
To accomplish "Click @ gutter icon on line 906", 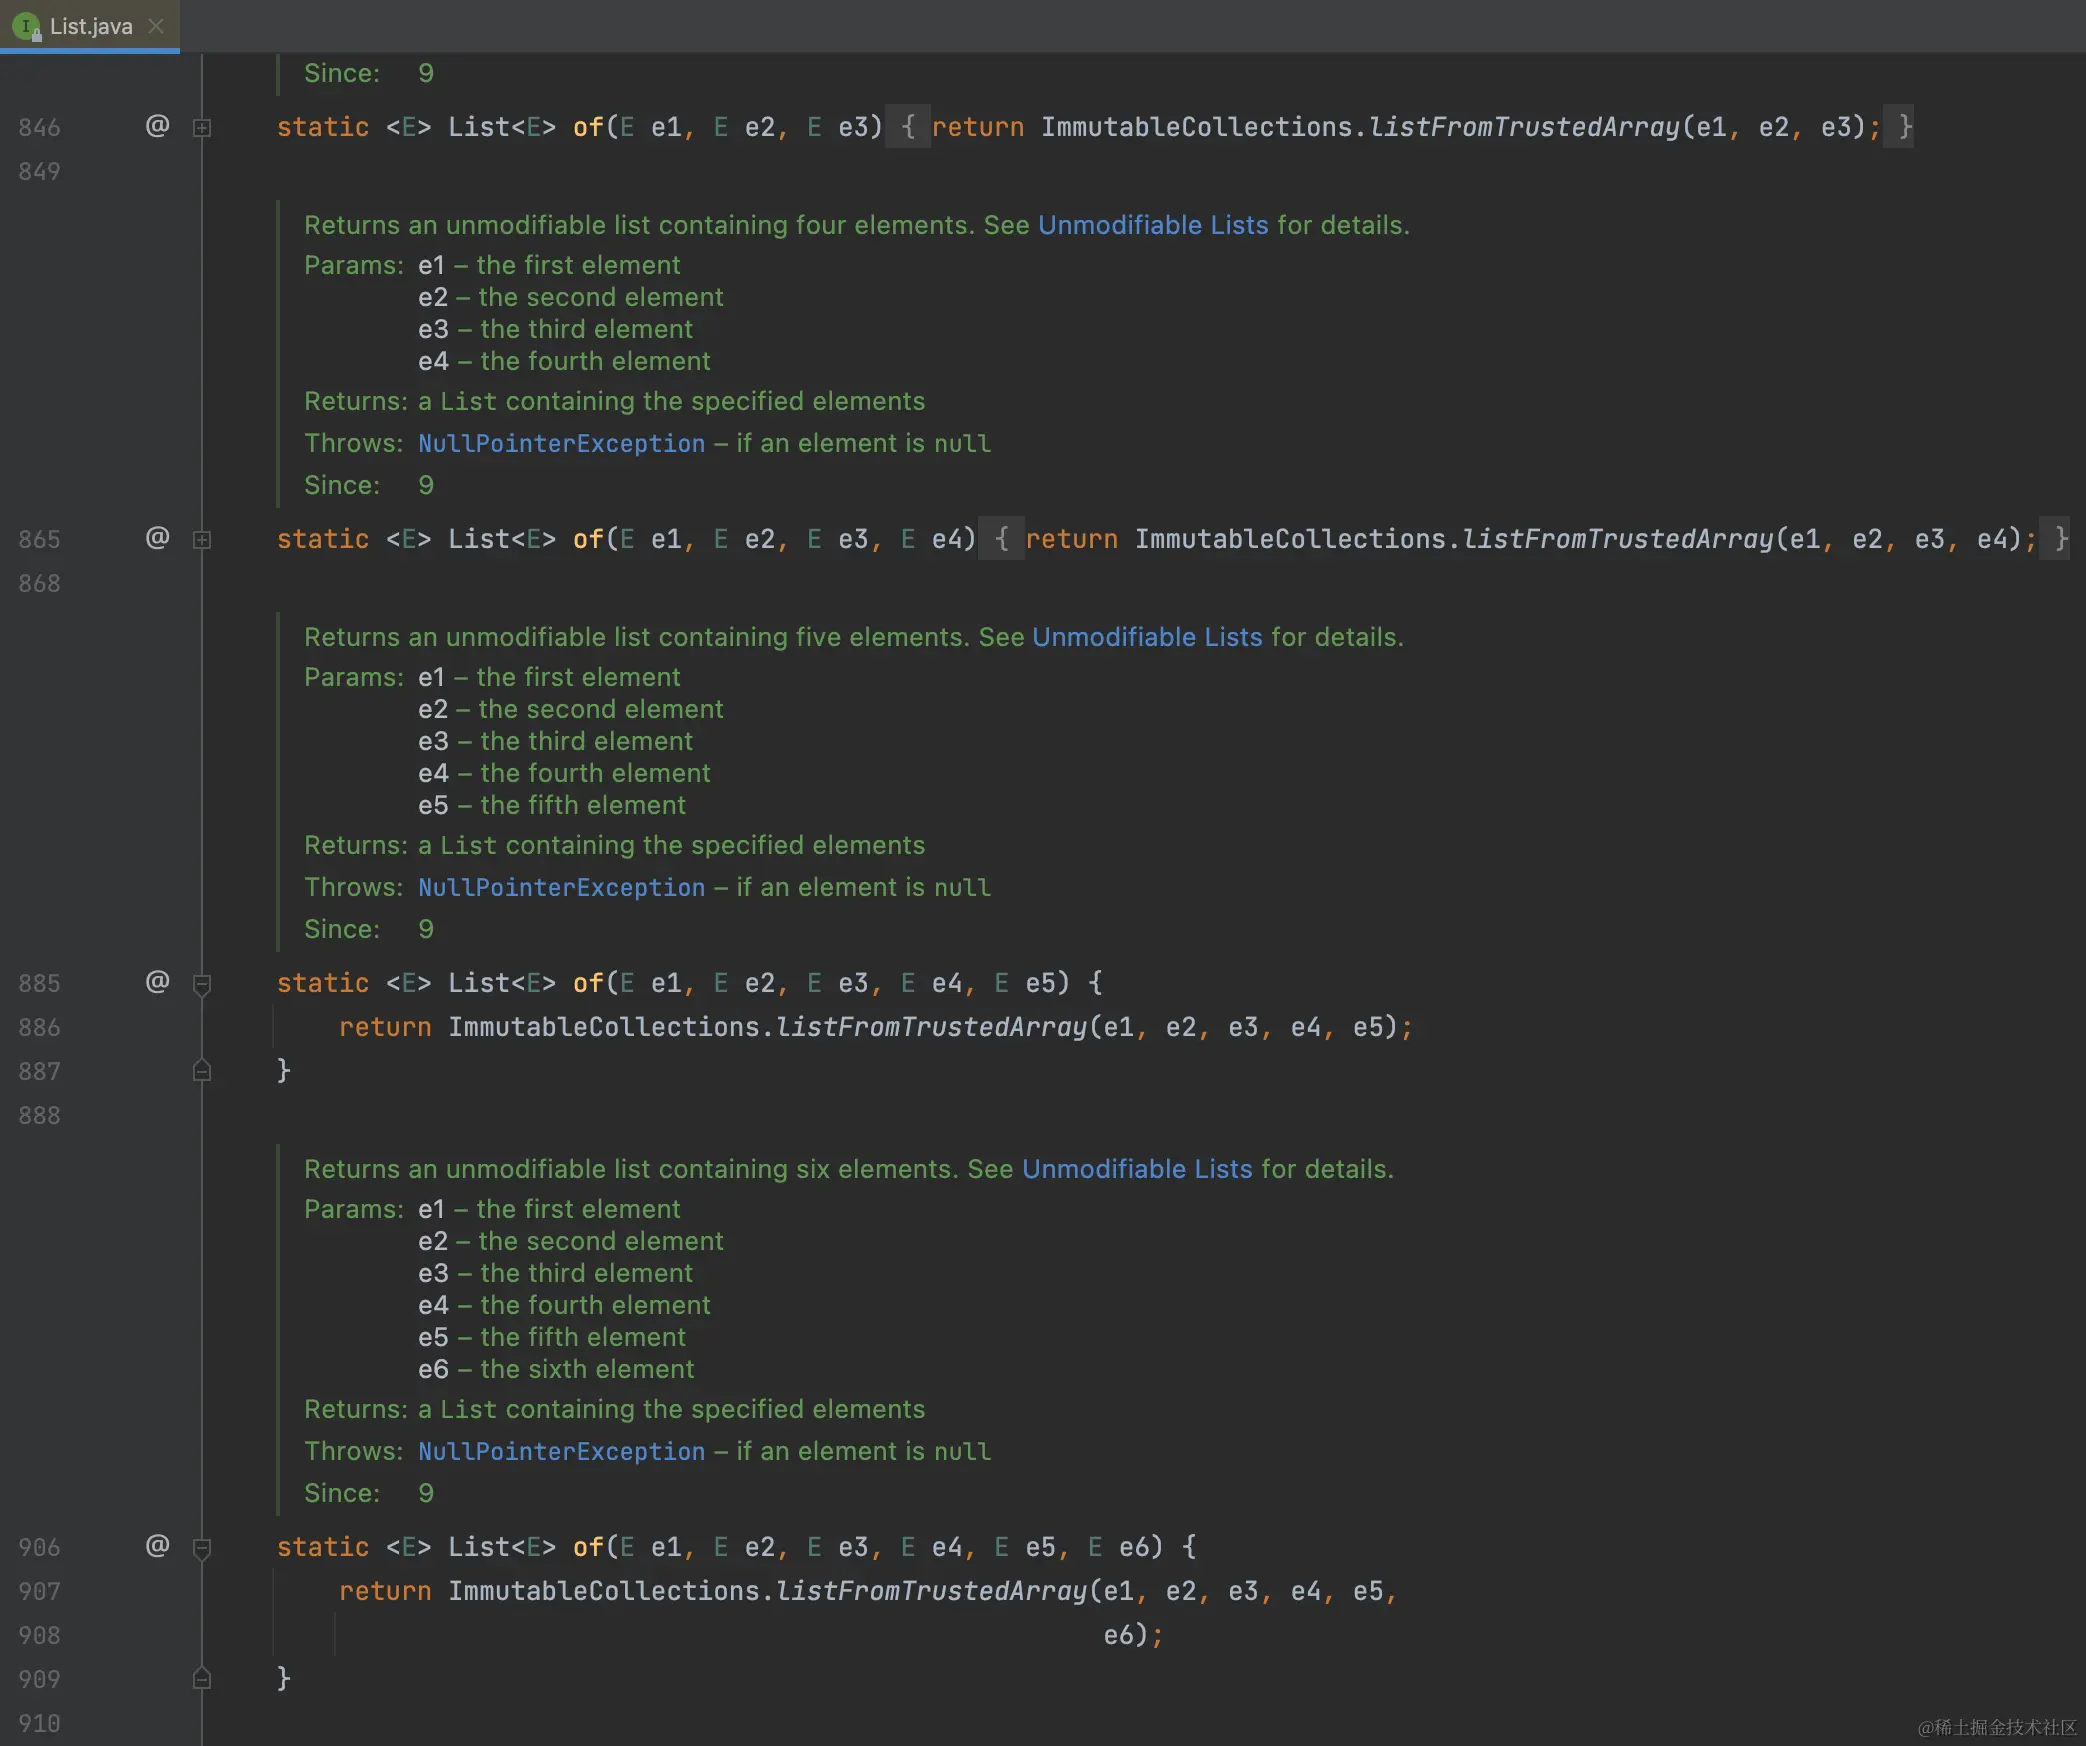I will (x=157, y=1546).
